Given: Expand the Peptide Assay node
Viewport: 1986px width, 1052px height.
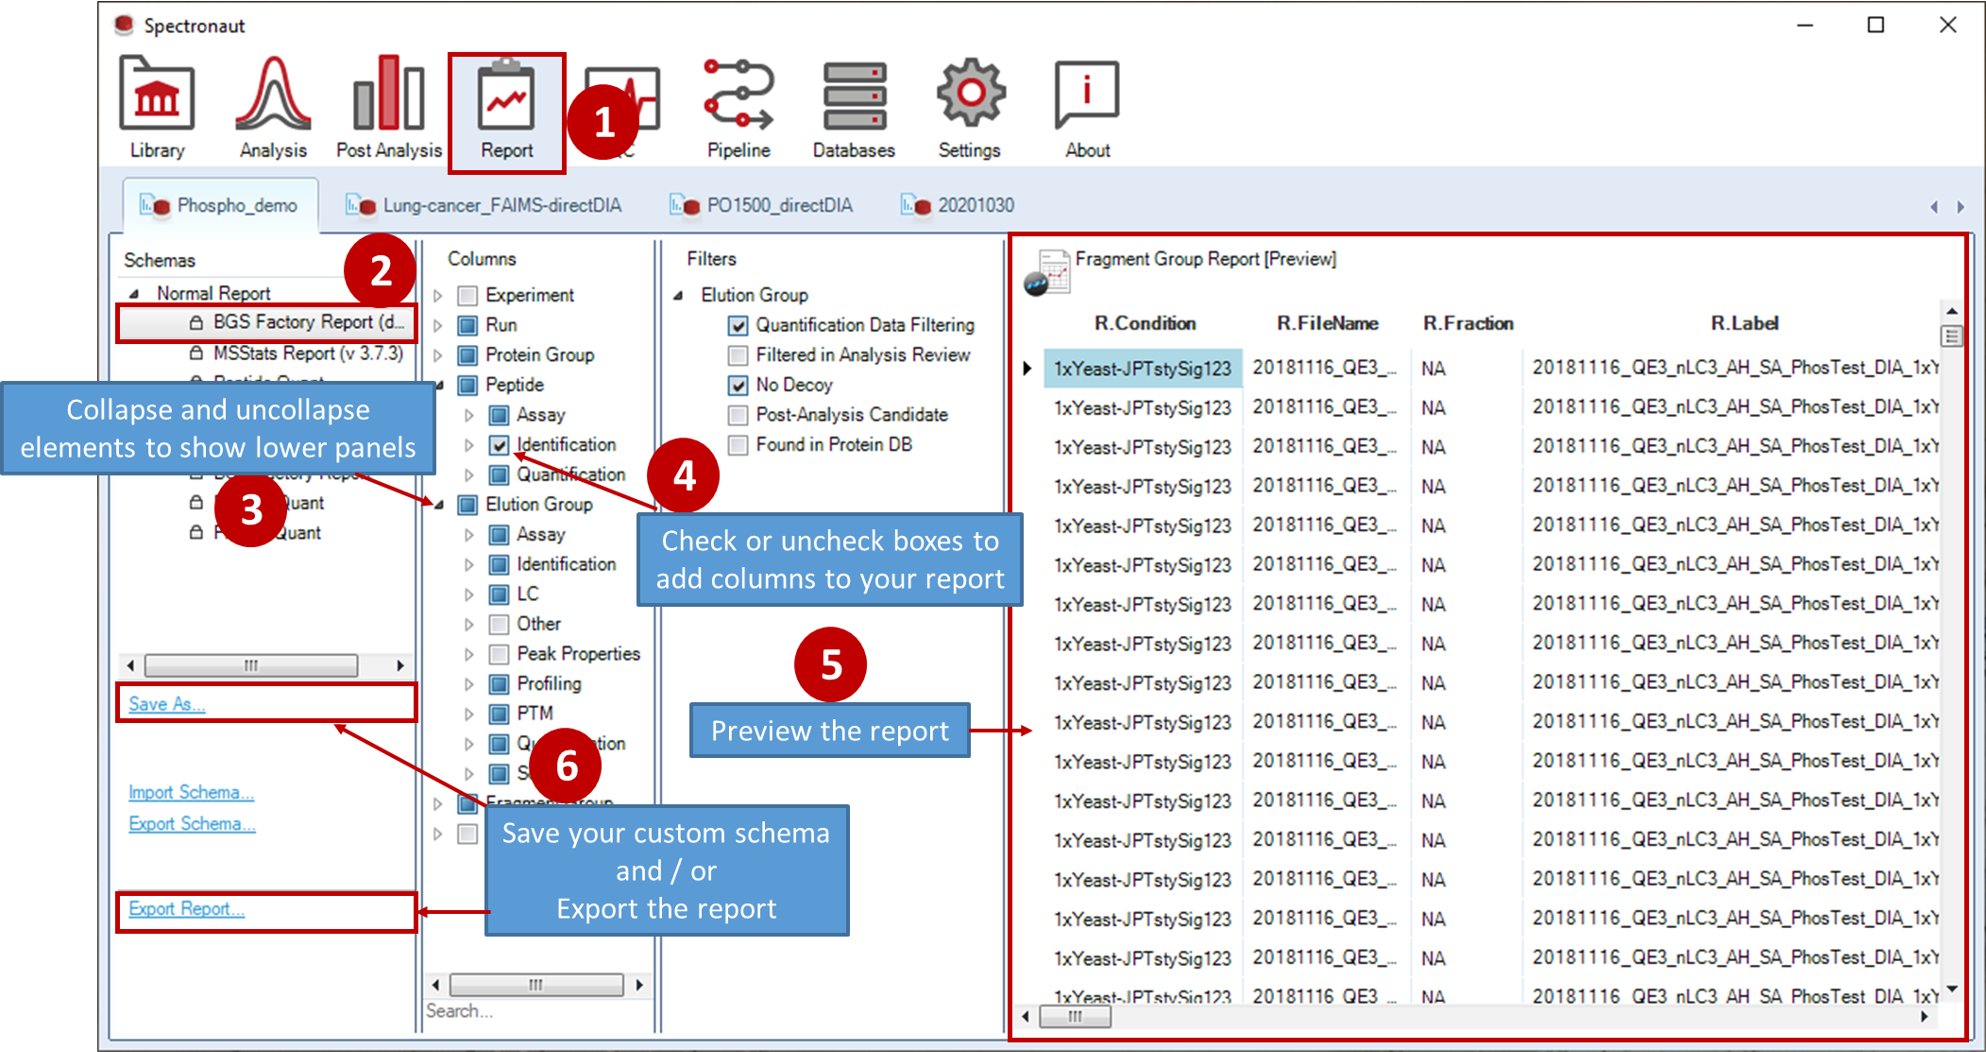Looking at the screenshot, I should 469,416.
